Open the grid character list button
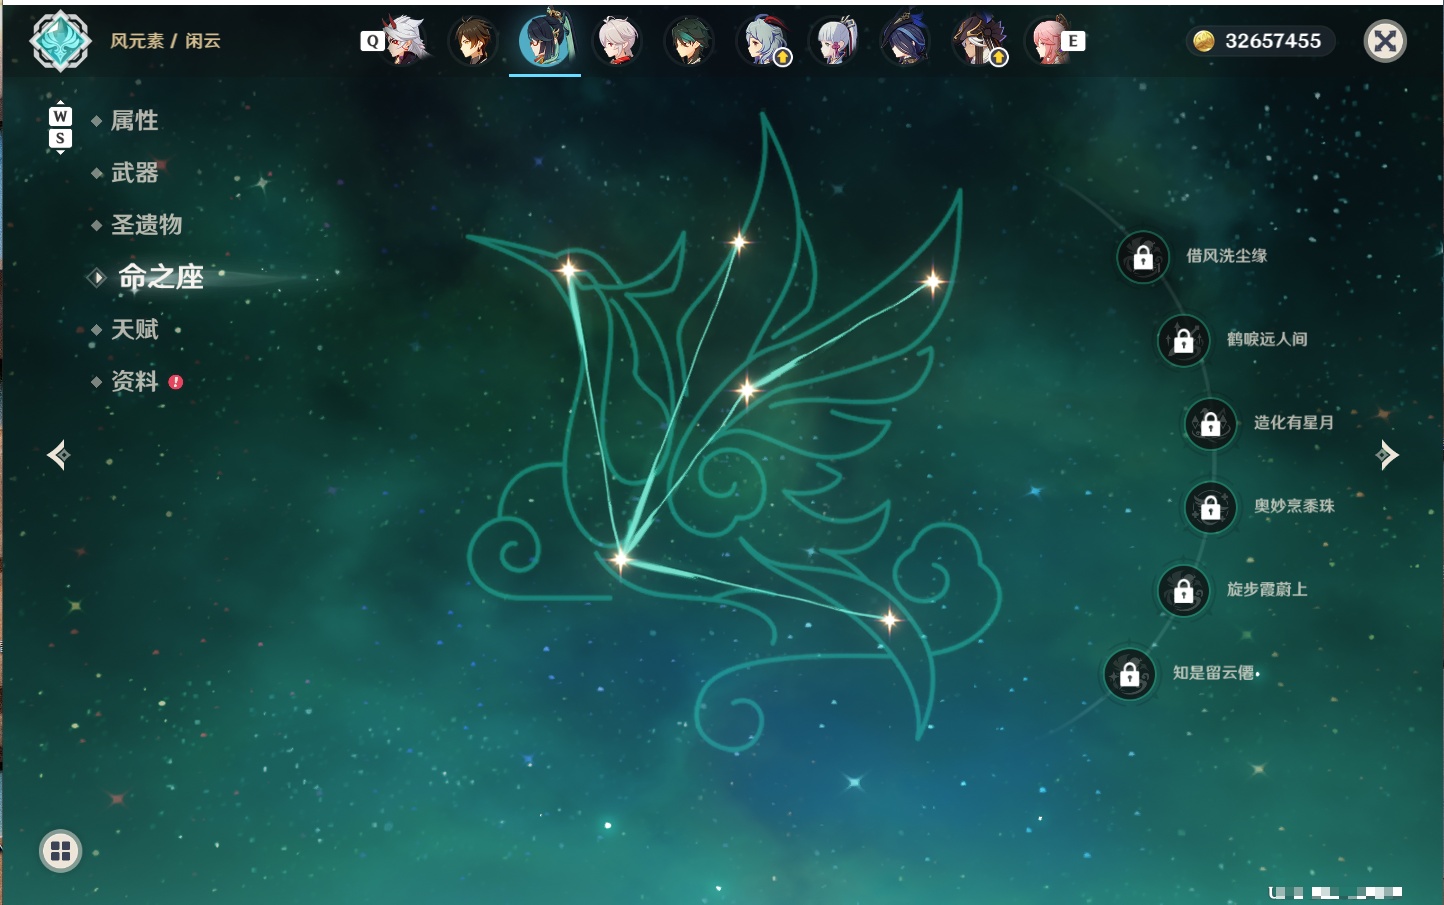The width and height of the screenshot is (1444, 905). [x=60, y=851]
